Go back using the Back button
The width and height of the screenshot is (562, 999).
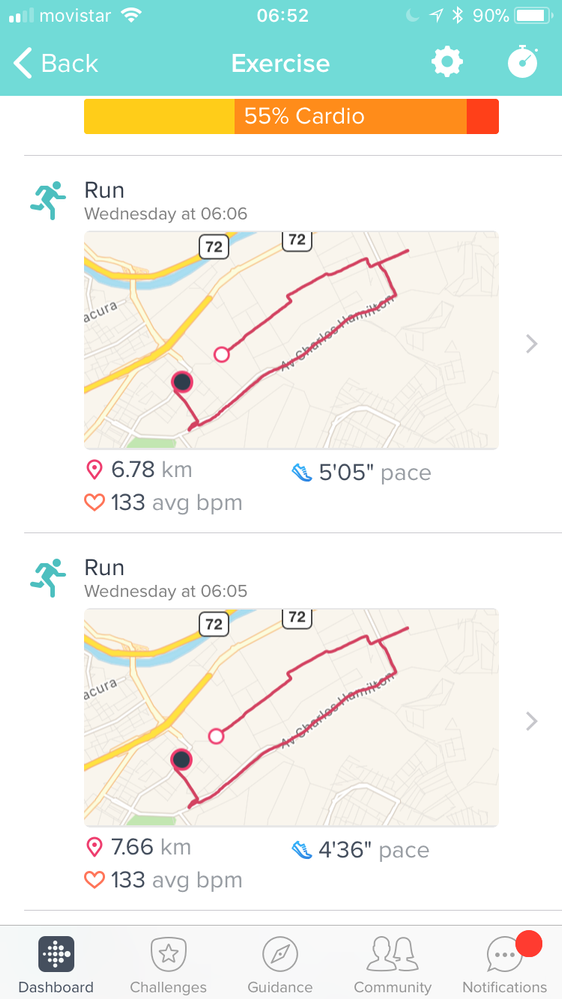pos(55,63)
